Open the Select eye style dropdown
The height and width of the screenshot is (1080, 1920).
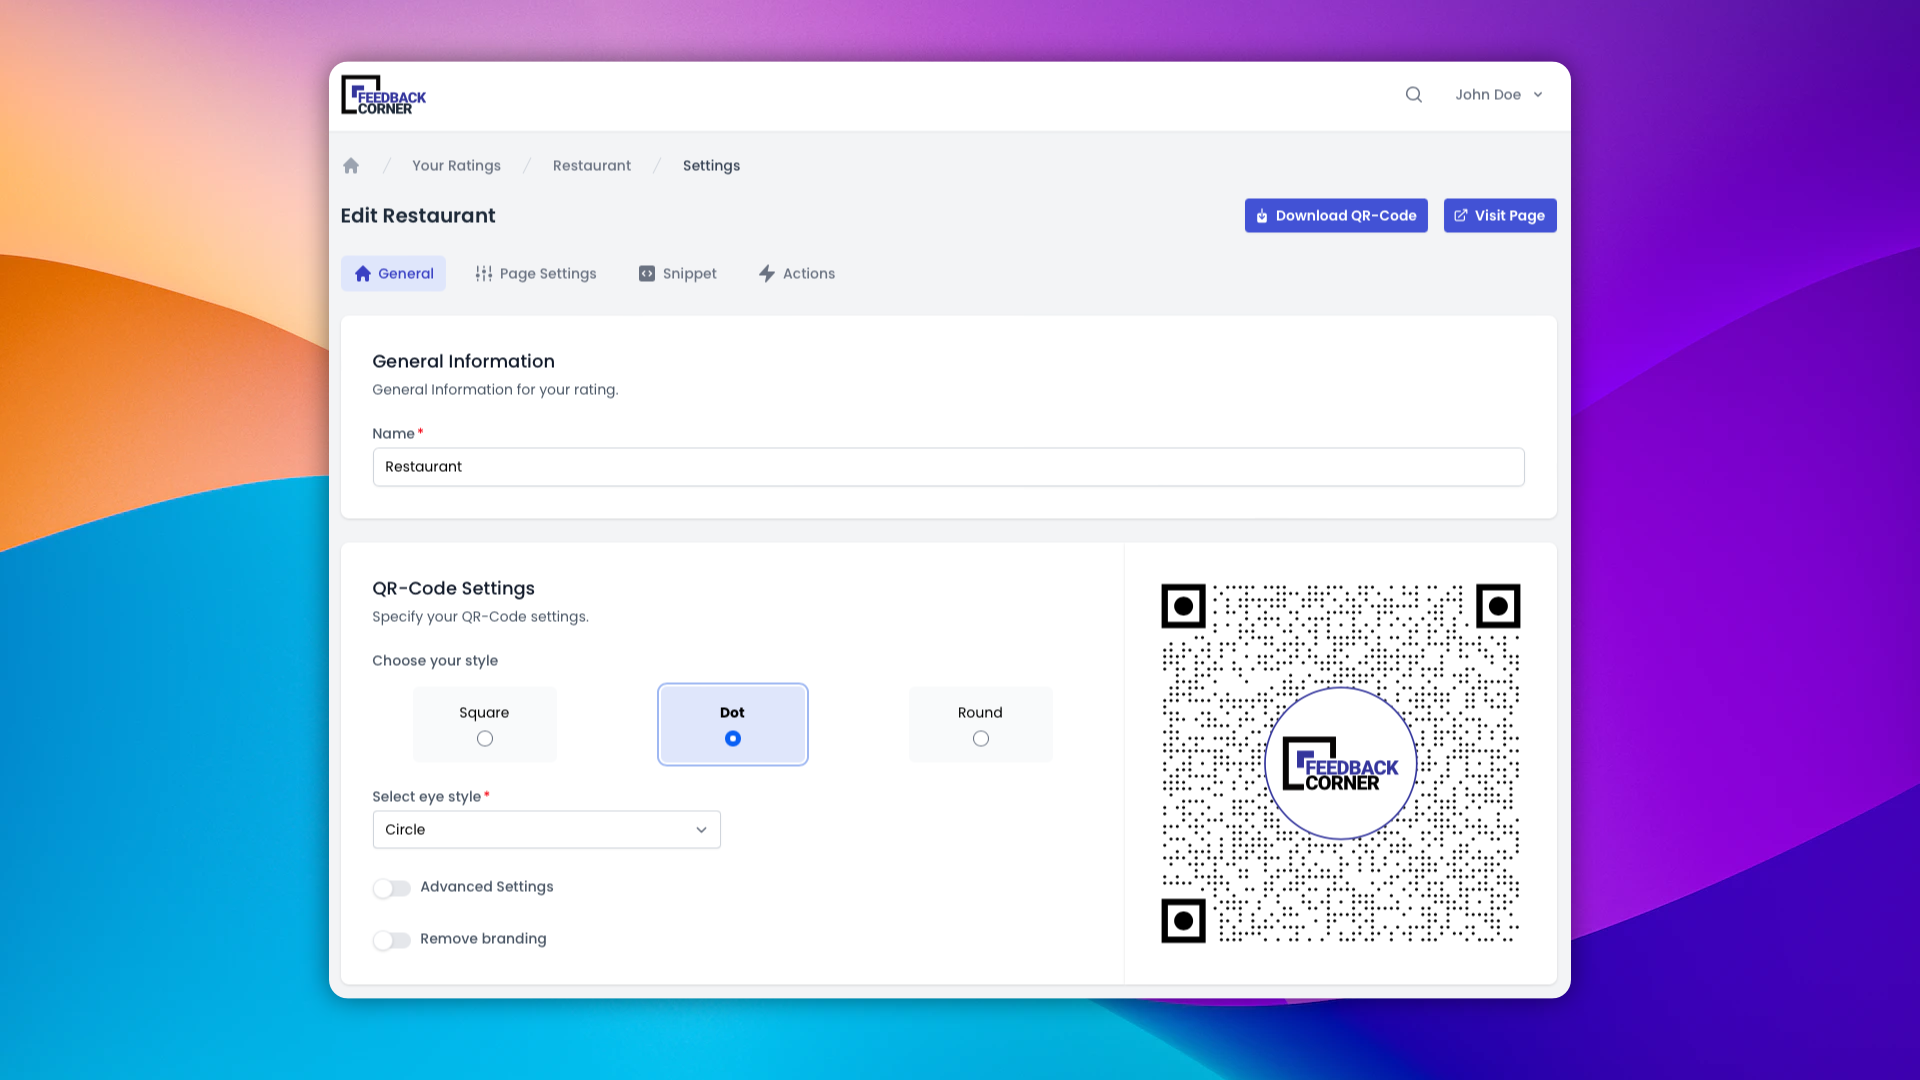pos(546,830)
